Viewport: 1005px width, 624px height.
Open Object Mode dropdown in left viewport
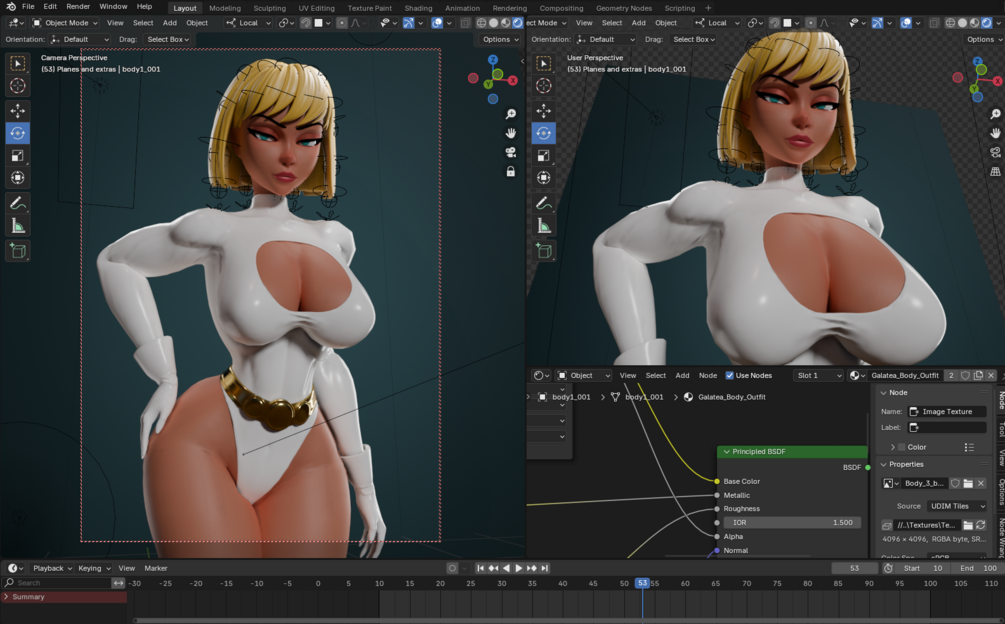click(x=65, y=23)
